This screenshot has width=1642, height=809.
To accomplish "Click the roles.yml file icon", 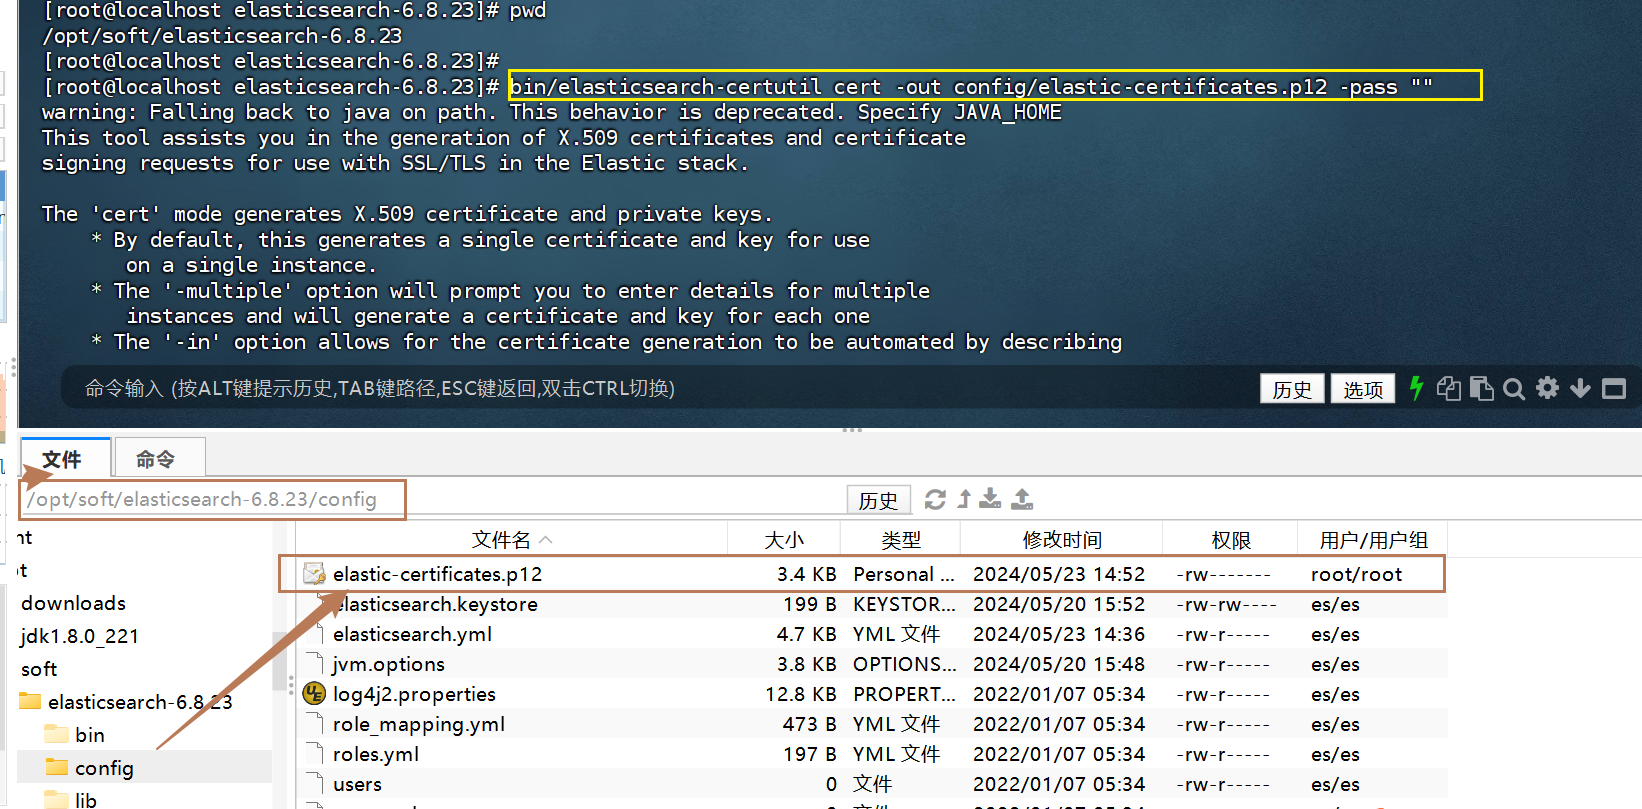I will point(314,753).
